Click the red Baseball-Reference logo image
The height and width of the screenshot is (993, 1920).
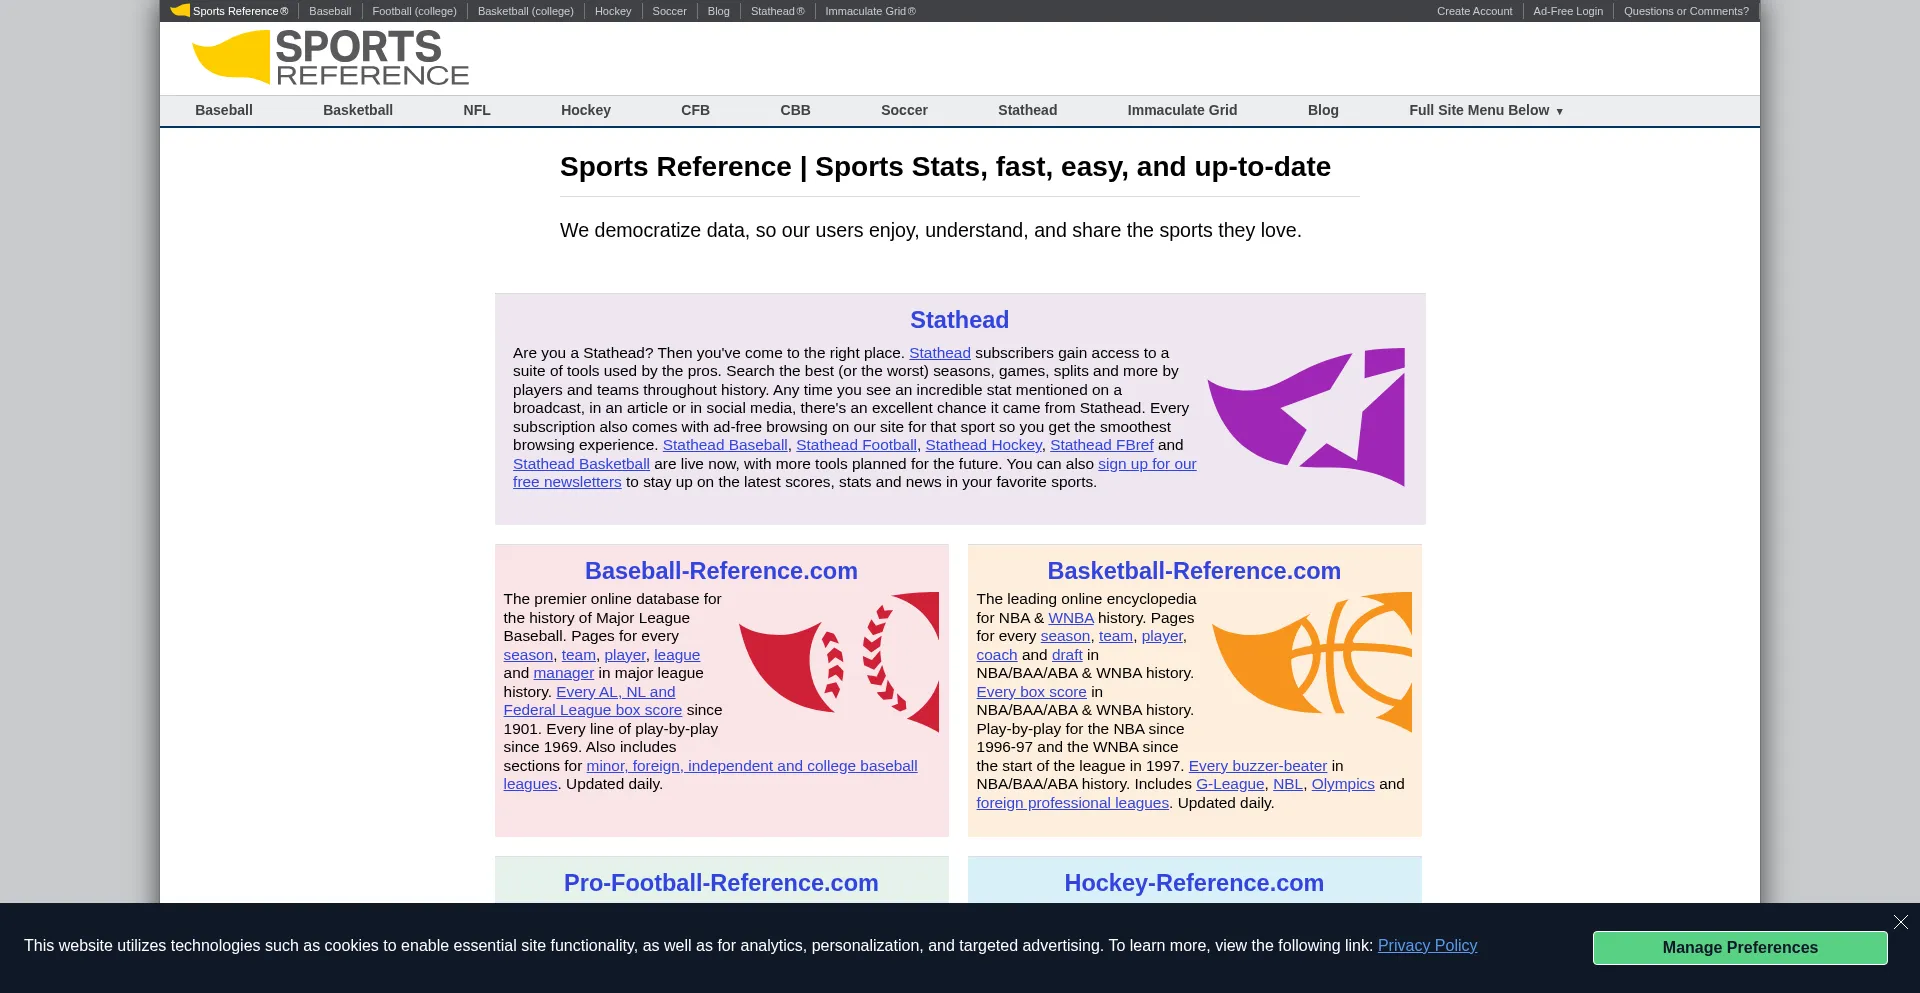[x=838, y=662]
